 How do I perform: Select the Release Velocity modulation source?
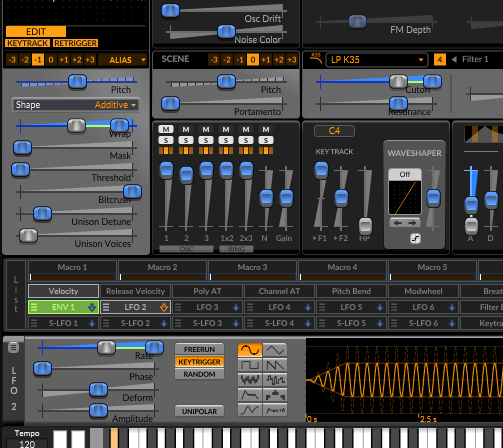click(135, 291)
